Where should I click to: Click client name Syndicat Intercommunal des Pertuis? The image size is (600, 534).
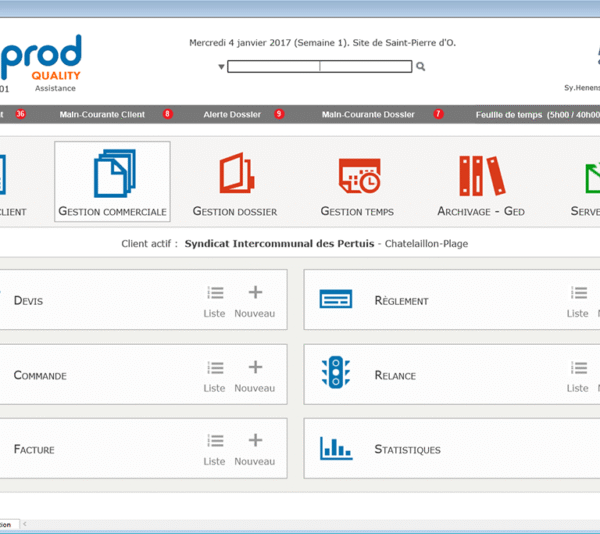(279, 244)
